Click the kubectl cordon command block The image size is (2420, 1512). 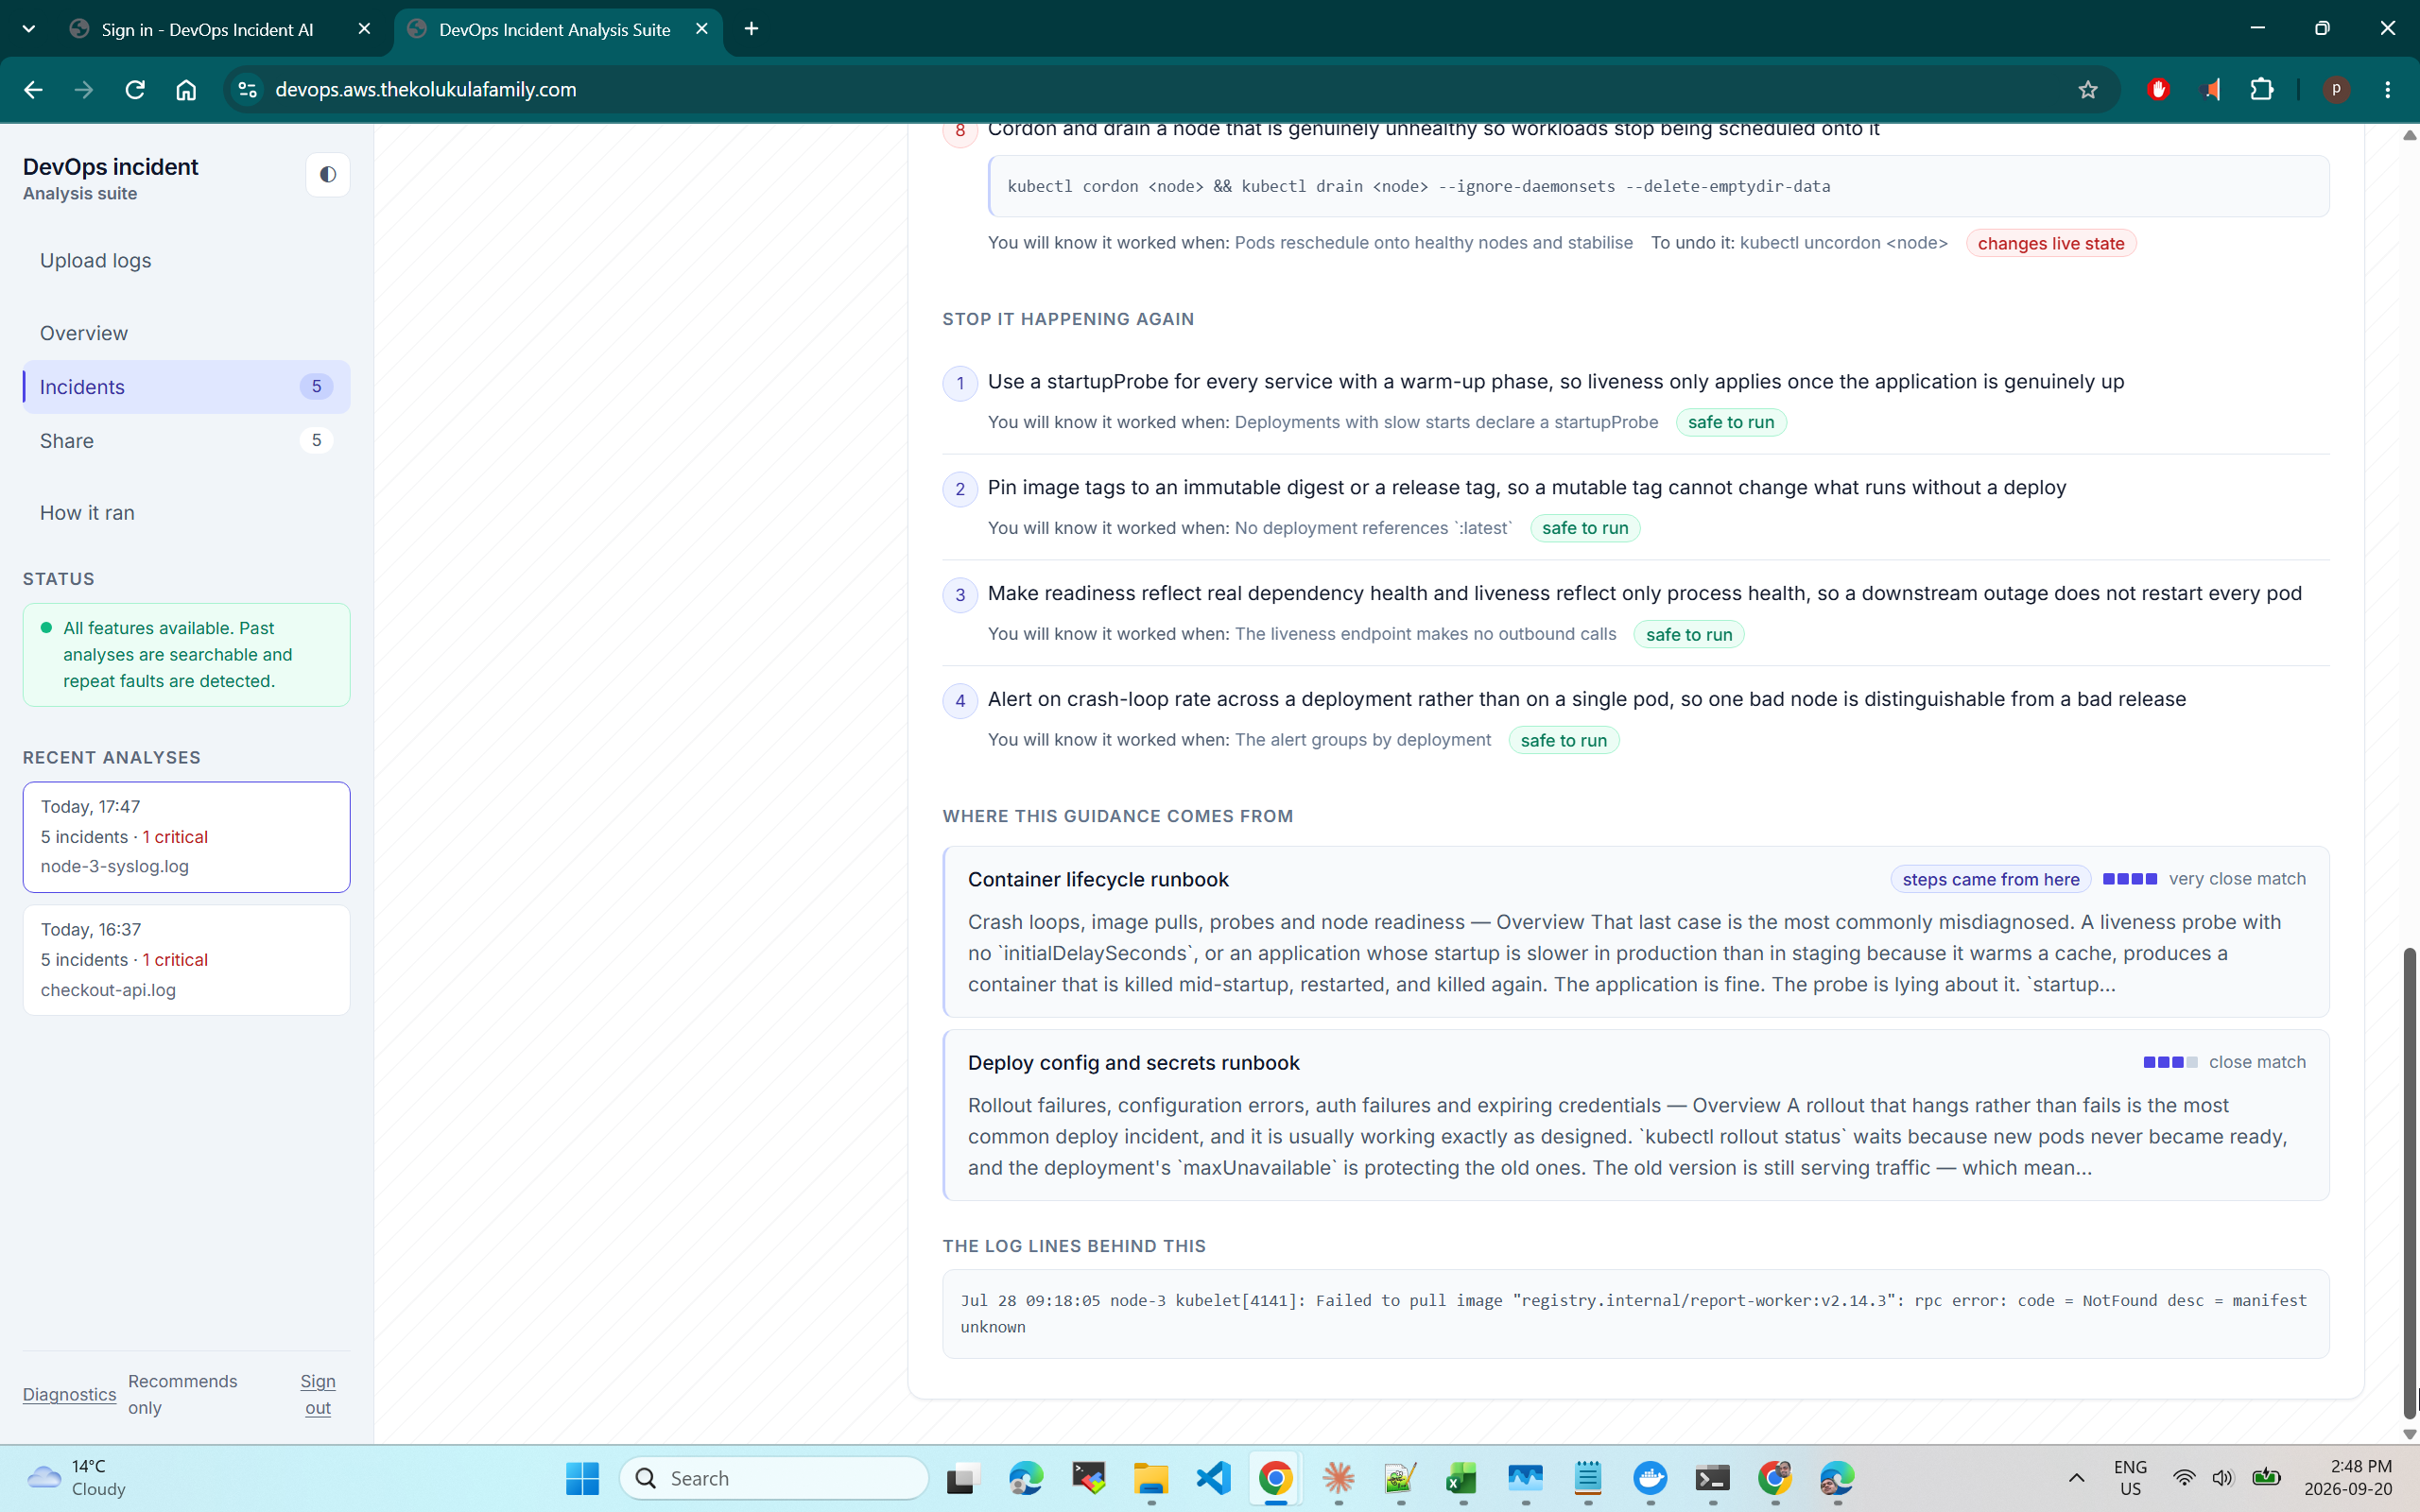click(x=1659, y=186)
